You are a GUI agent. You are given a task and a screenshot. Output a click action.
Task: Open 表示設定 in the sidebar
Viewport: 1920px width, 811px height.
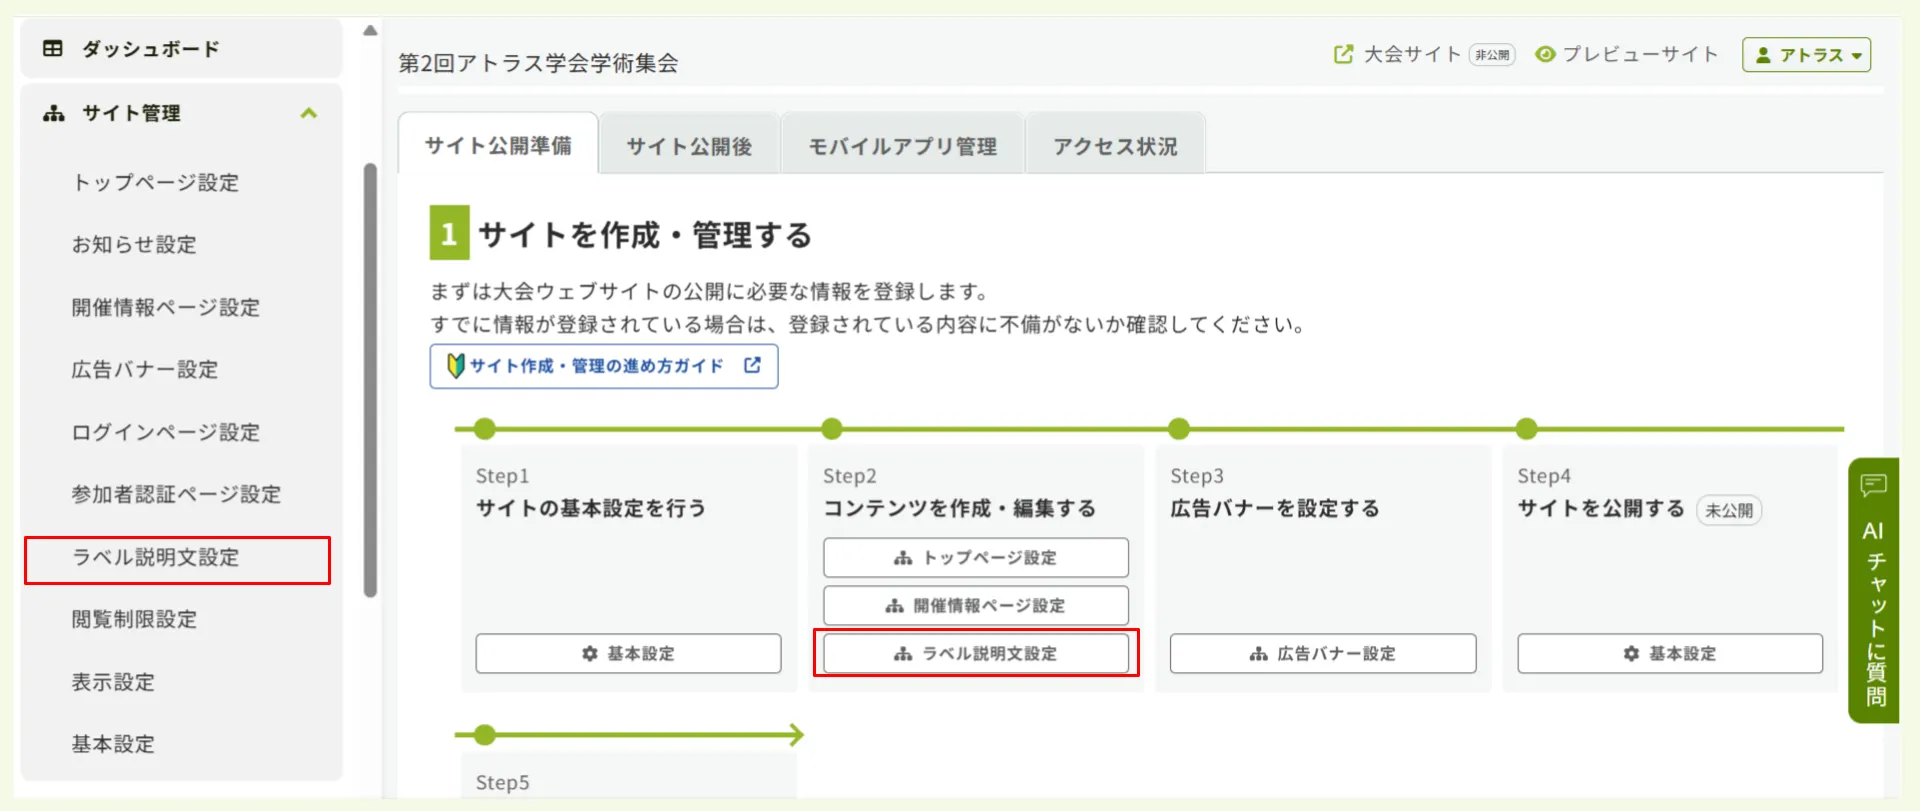(x=113, y=682)
